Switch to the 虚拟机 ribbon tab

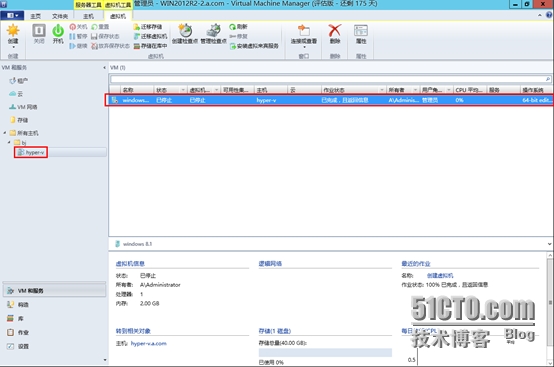[x=118, y=16]
